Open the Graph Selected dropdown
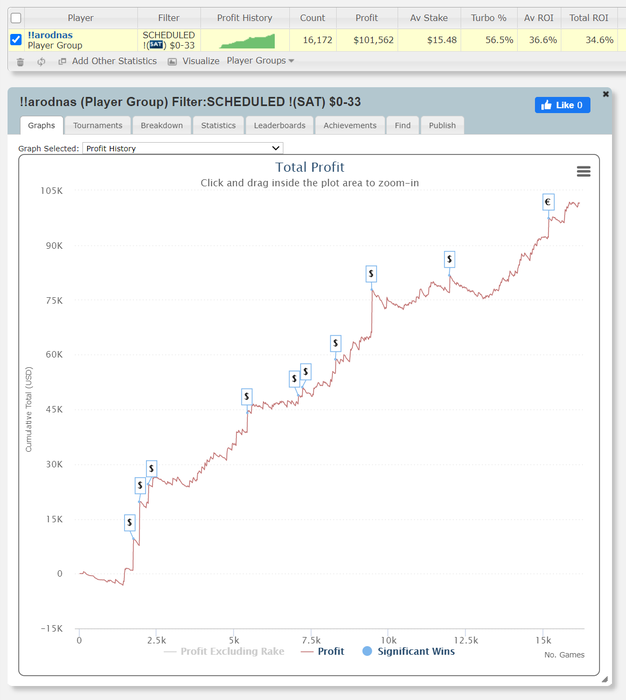626x700 pixels. click(x=183, y=148)
